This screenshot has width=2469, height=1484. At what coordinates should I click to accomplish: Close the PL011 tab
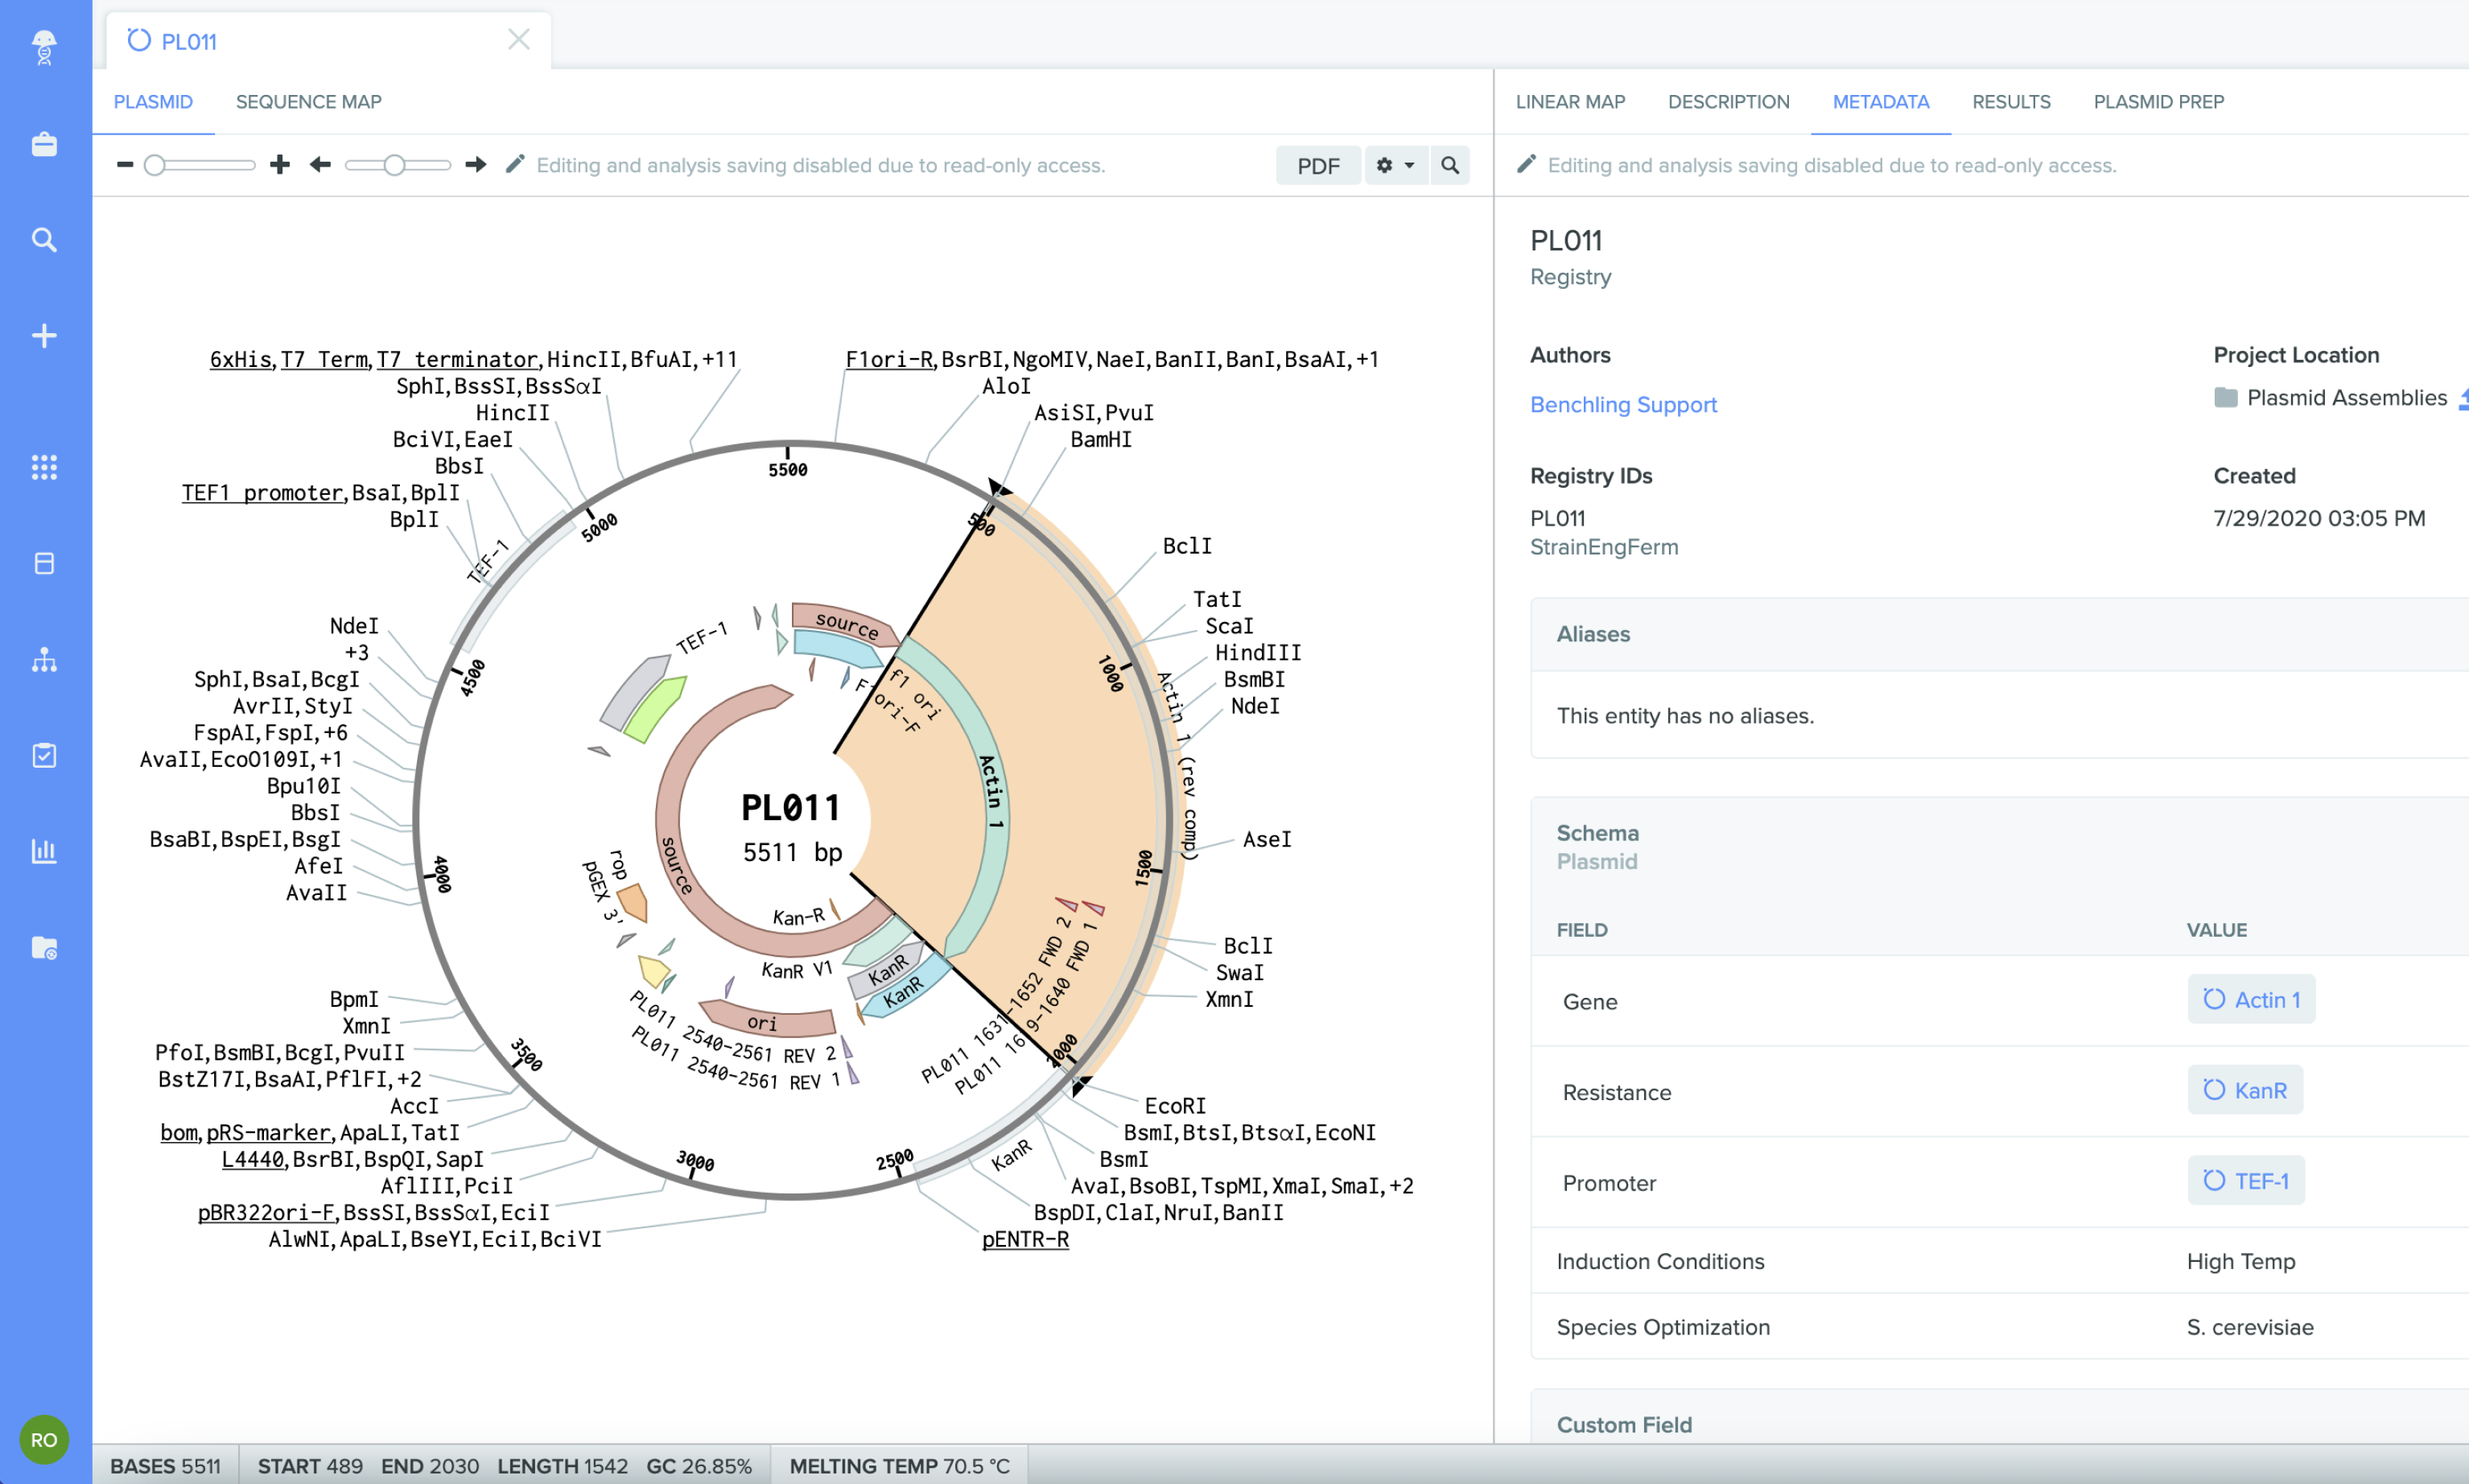click(518, 39)
